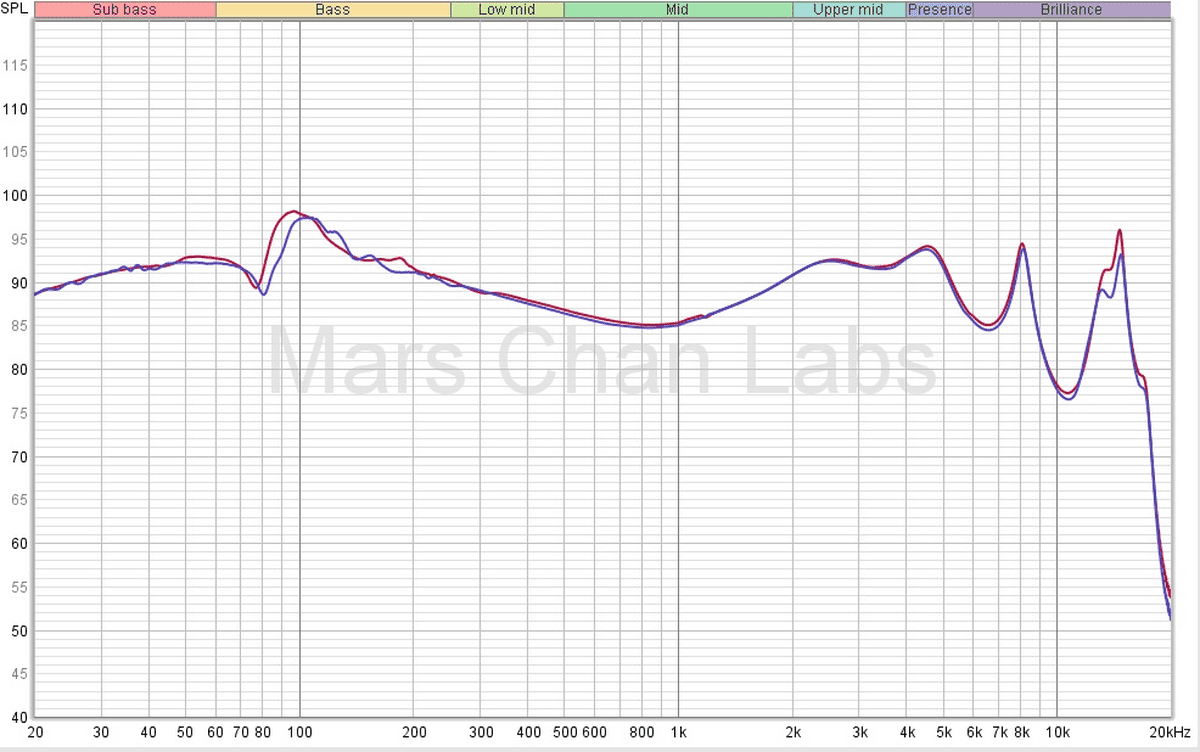The height and width of the screenshot is (752, 1200).
Task: Select the 600 Hz frequency axis label
Action: click(x=595, y=731)
